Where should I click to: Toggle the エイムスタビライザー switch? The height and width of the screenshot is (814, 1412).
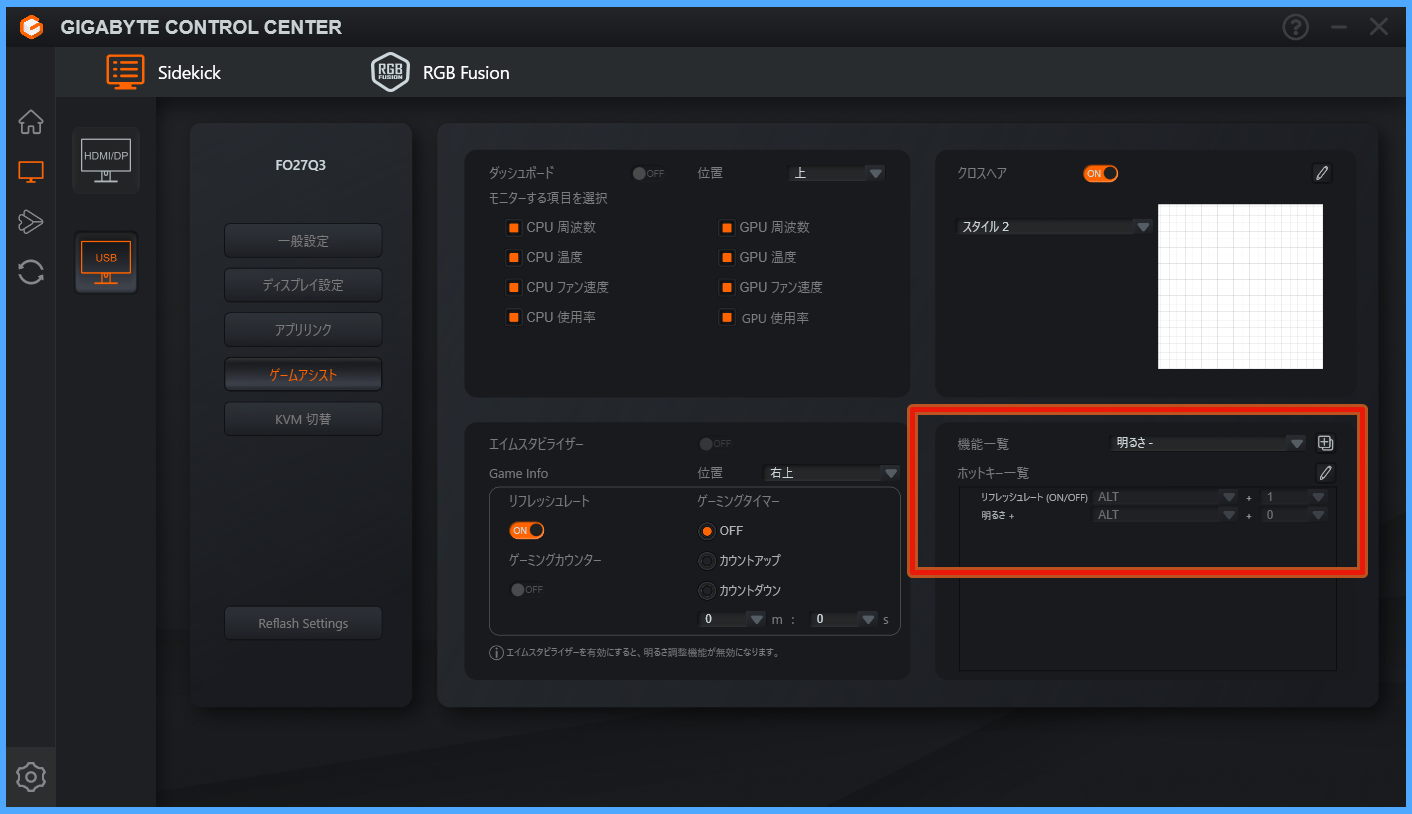715,443
